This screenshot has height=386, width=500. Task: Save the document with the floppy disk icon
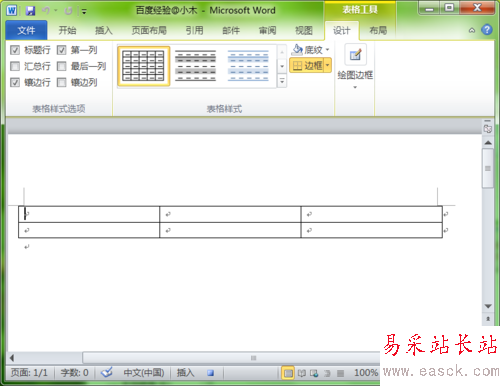click(30, 11)
